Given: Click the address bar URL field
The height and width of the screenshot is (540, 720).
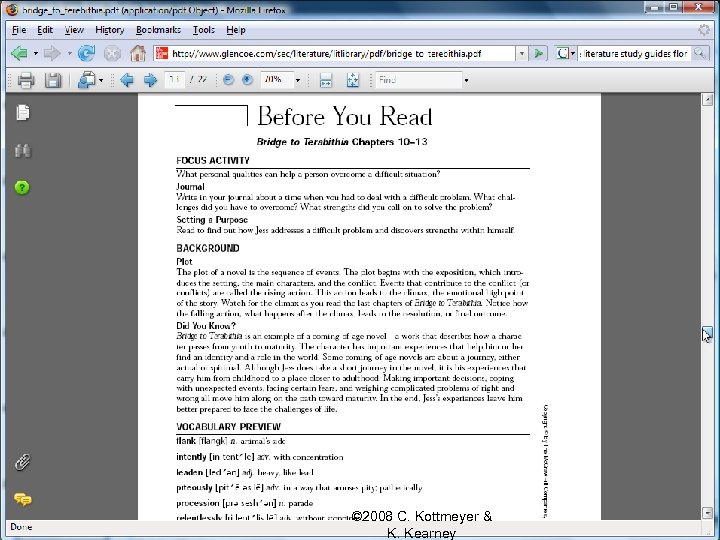Looking at the screenshot, I should 342,54.
